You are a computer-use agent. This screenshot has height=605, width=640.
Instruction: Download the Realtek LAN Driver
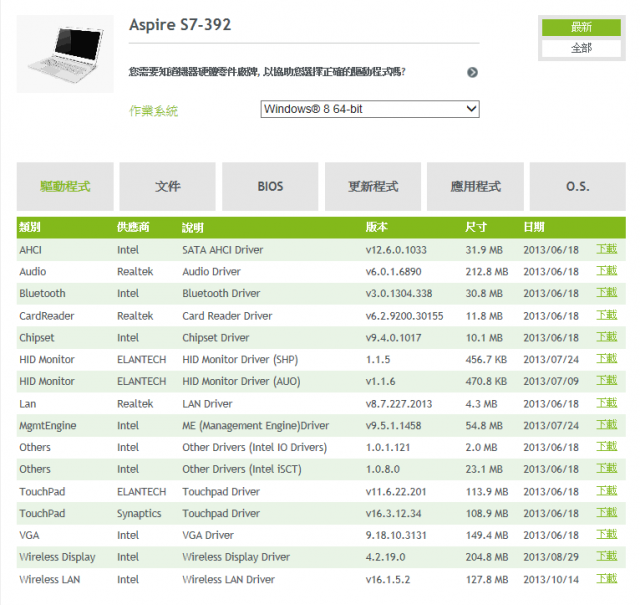tap(607, 403)
